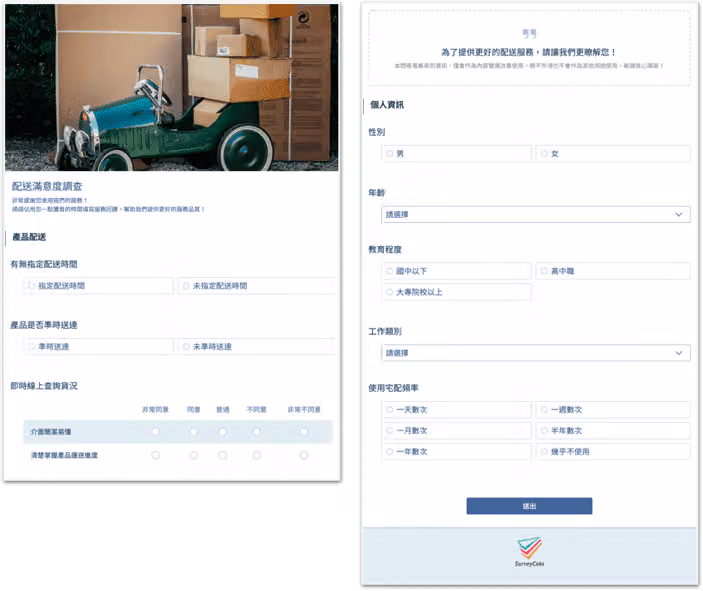Select education level 高中職
703x591 pixels.
pyautogui.click(x=613, y=271)
